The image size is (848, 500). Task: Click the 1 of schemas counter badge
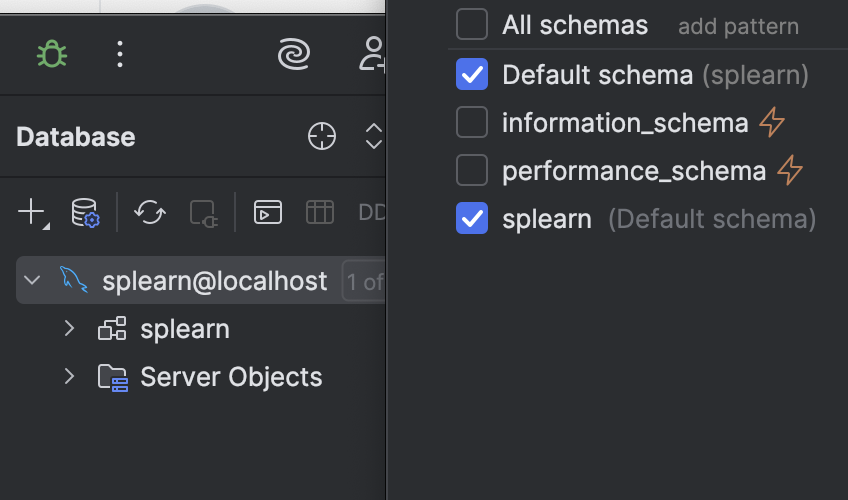363,281
